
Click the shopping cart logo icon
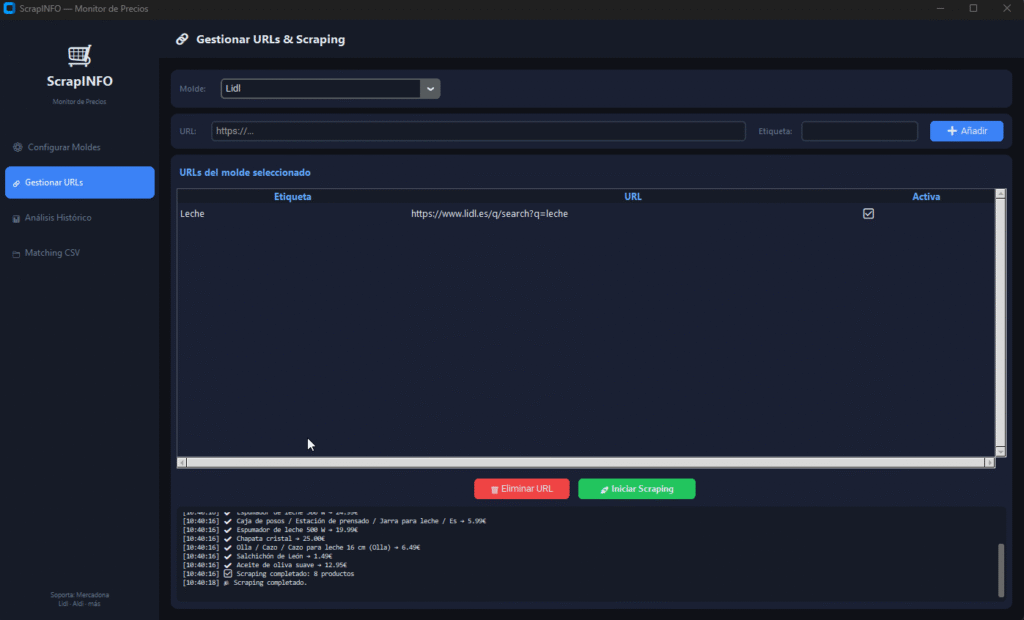pos(79,56)
